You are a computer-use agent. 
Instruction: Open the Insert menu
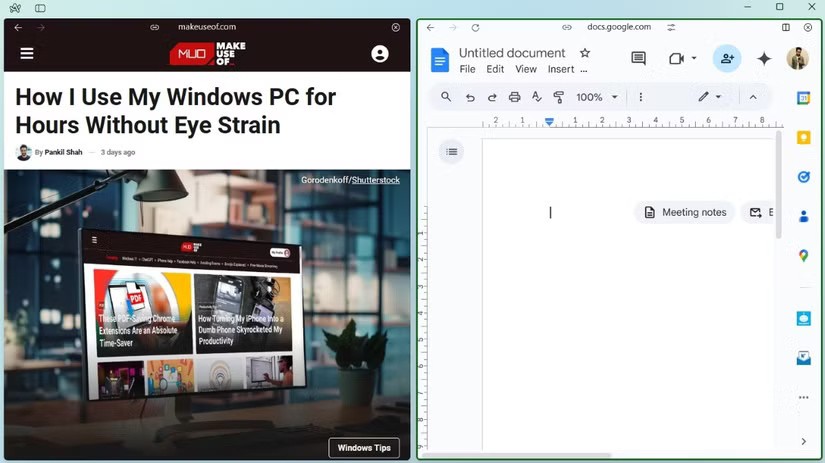(561, 70)
